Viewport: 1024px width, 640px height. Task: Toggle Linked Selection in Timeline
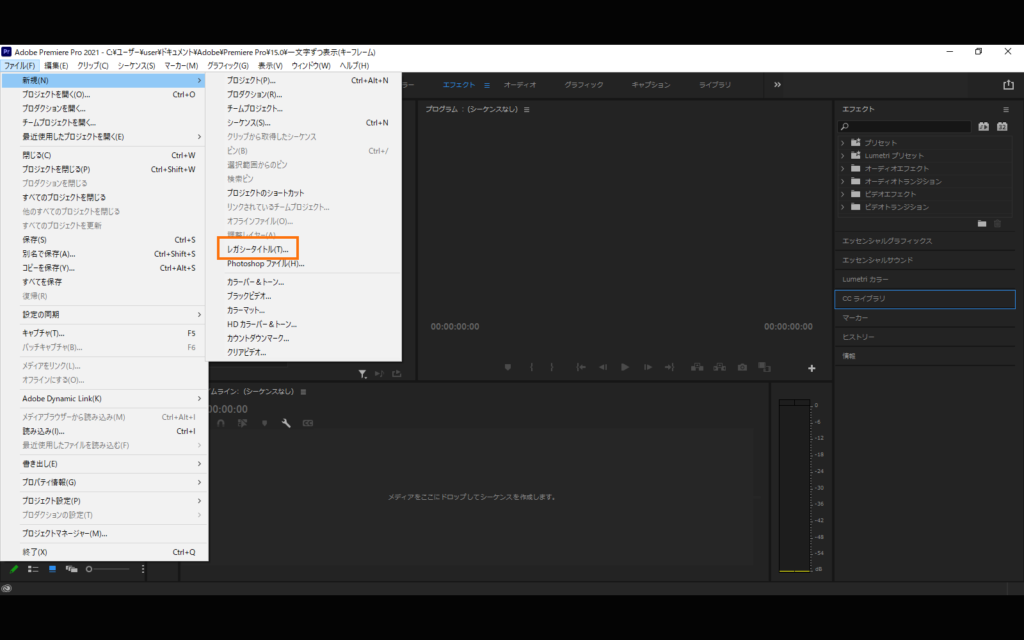[x=242, y=423]
